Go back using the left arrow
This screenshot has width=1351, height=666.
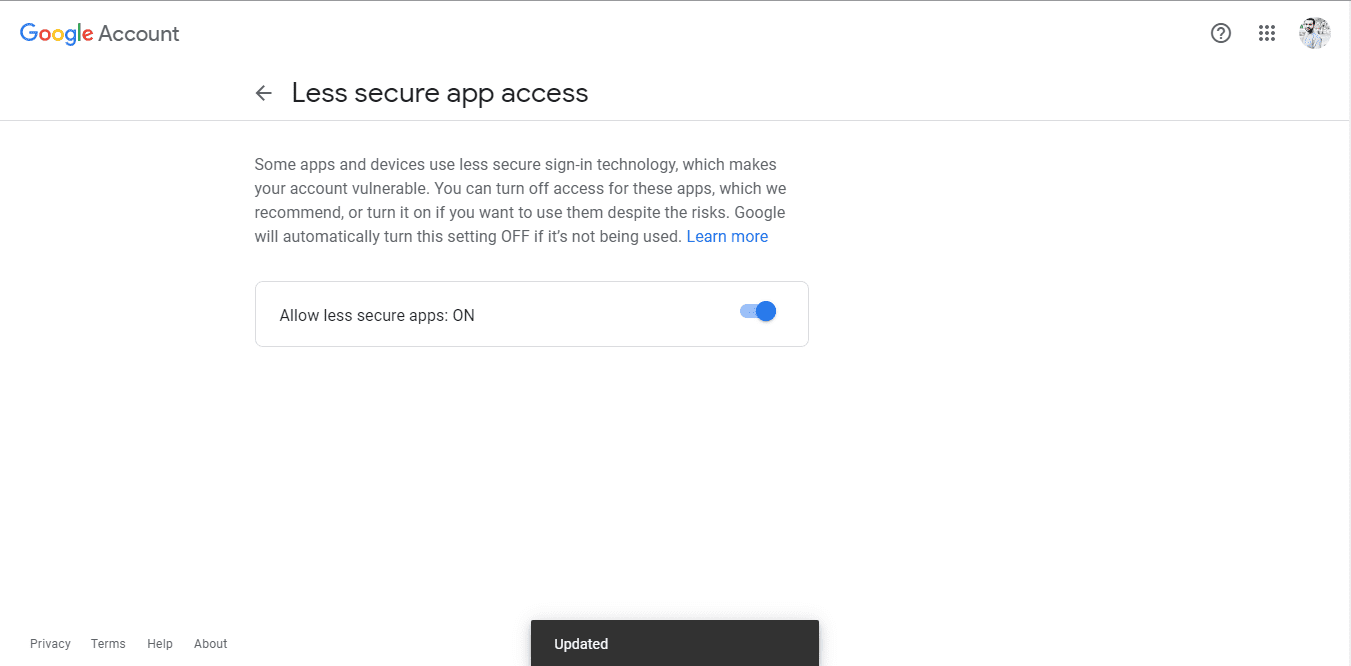click(x=264, y=93)
